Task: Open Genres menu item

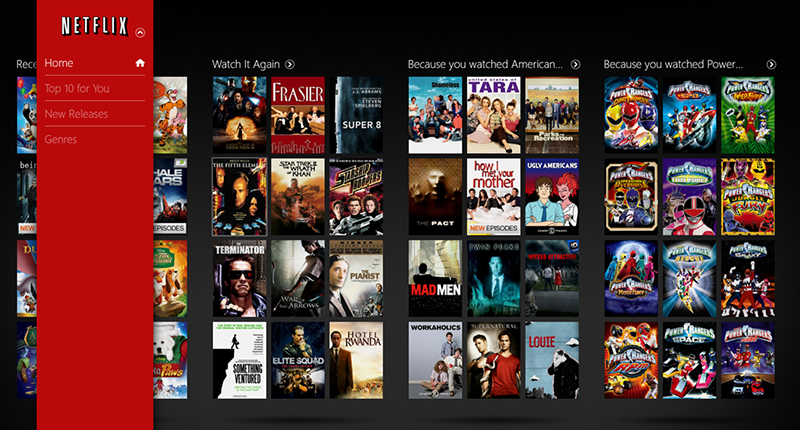Action: (x=61, y=139)
